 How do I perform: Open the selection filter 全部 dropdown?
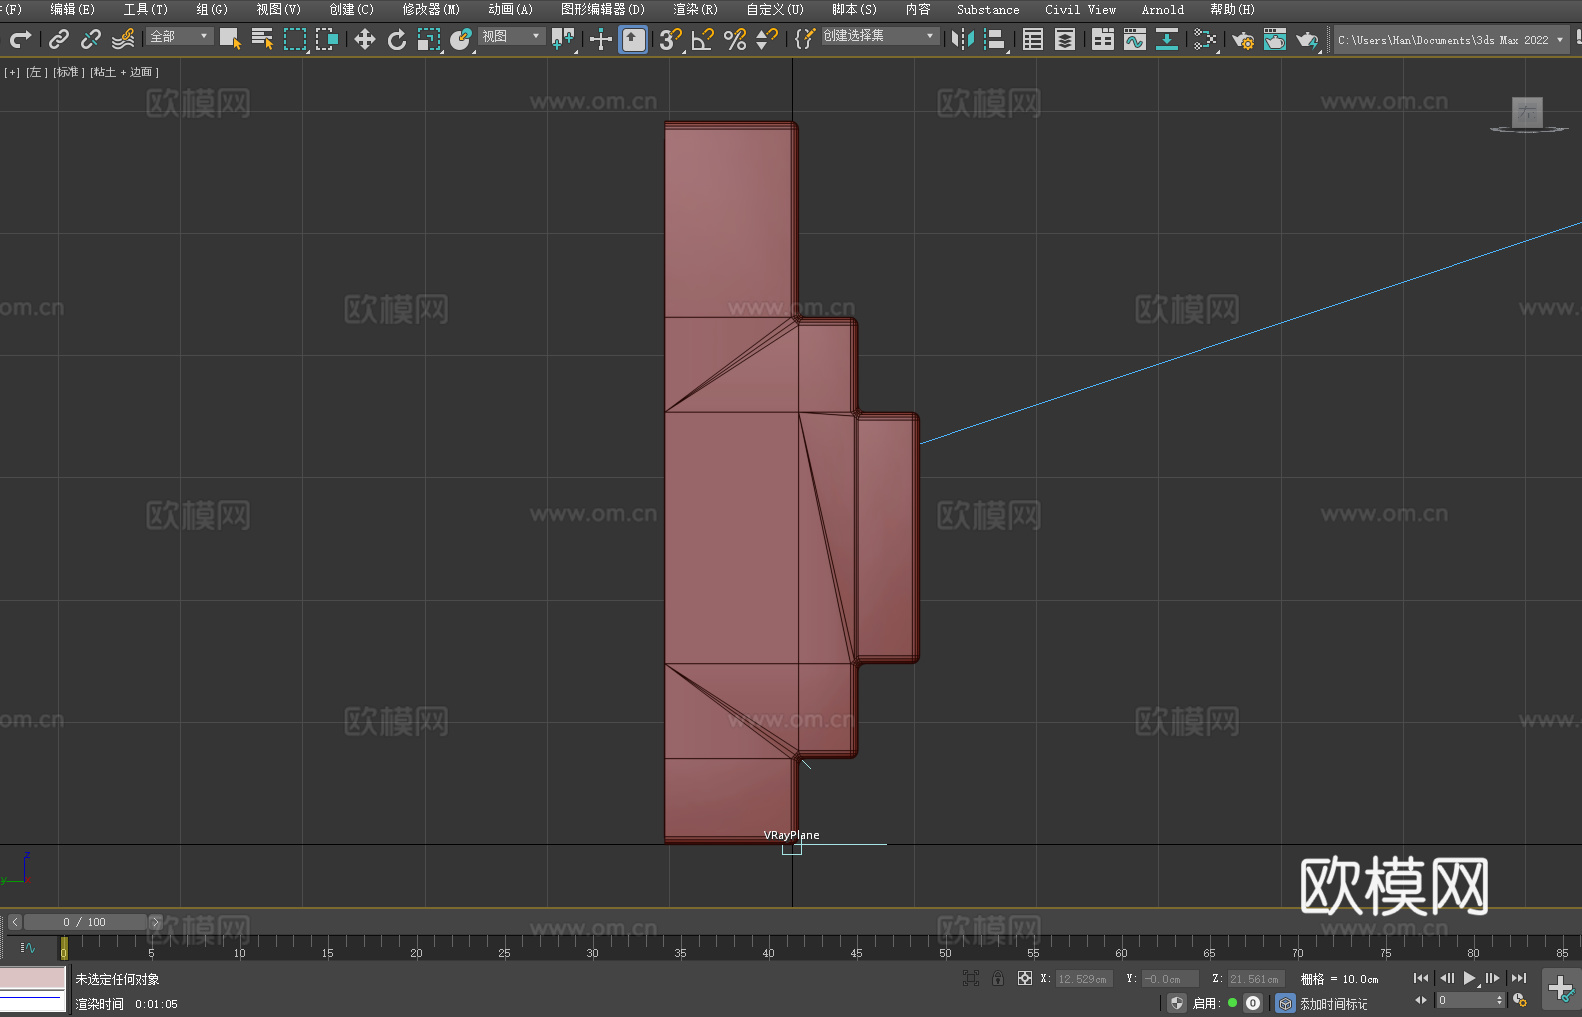pyautogui.click(x=180, y=36)
